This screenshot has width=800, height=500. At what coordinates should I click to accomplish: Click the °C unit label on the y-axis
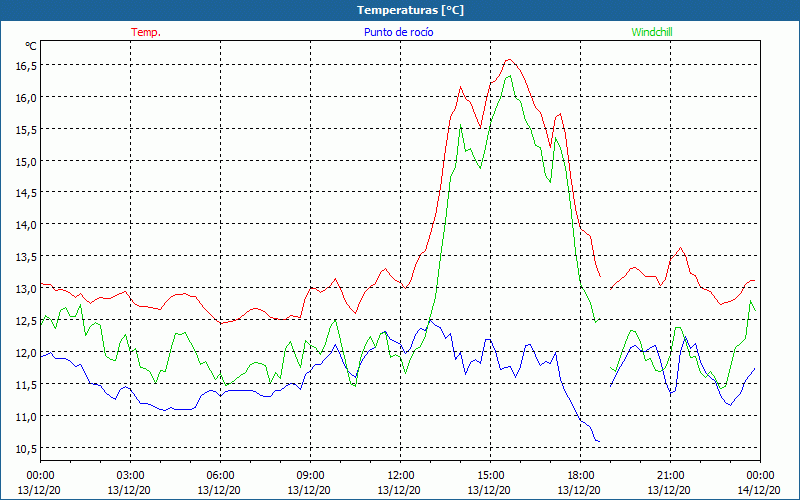pyautogui.click(x=31, y=46)
